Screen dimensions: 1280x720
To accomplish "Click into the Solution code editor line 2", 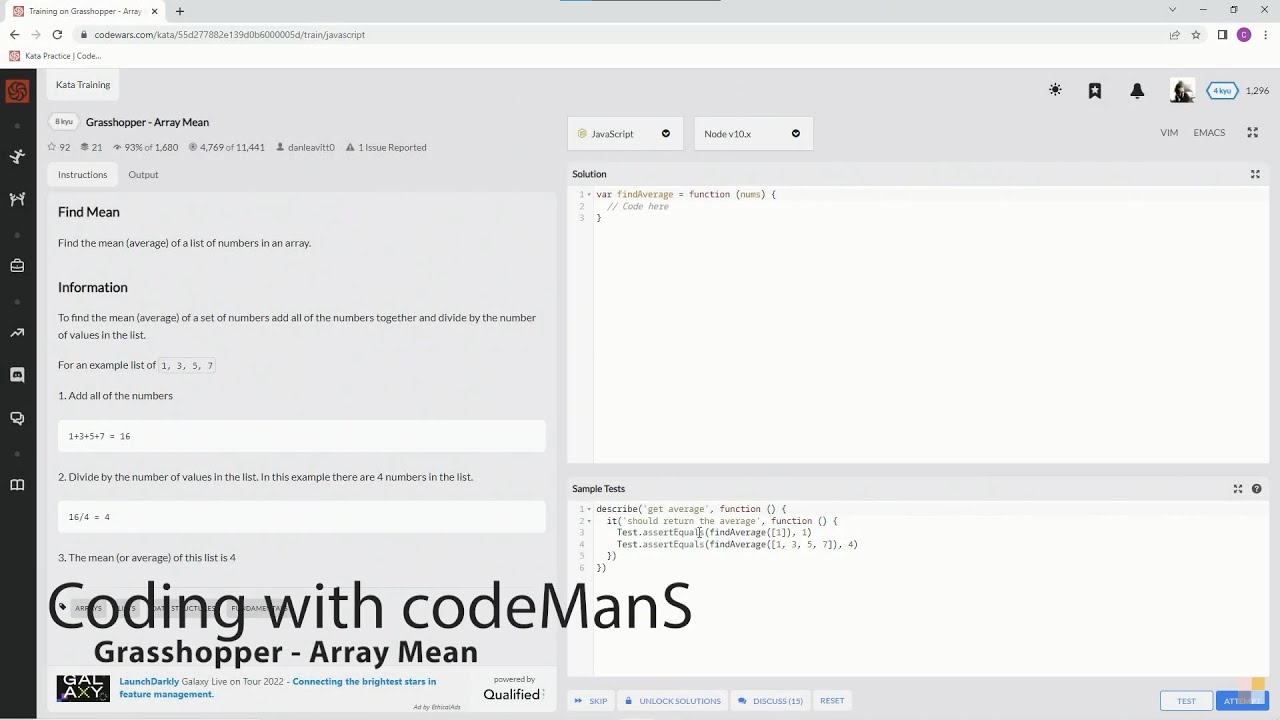I will 930,206.
